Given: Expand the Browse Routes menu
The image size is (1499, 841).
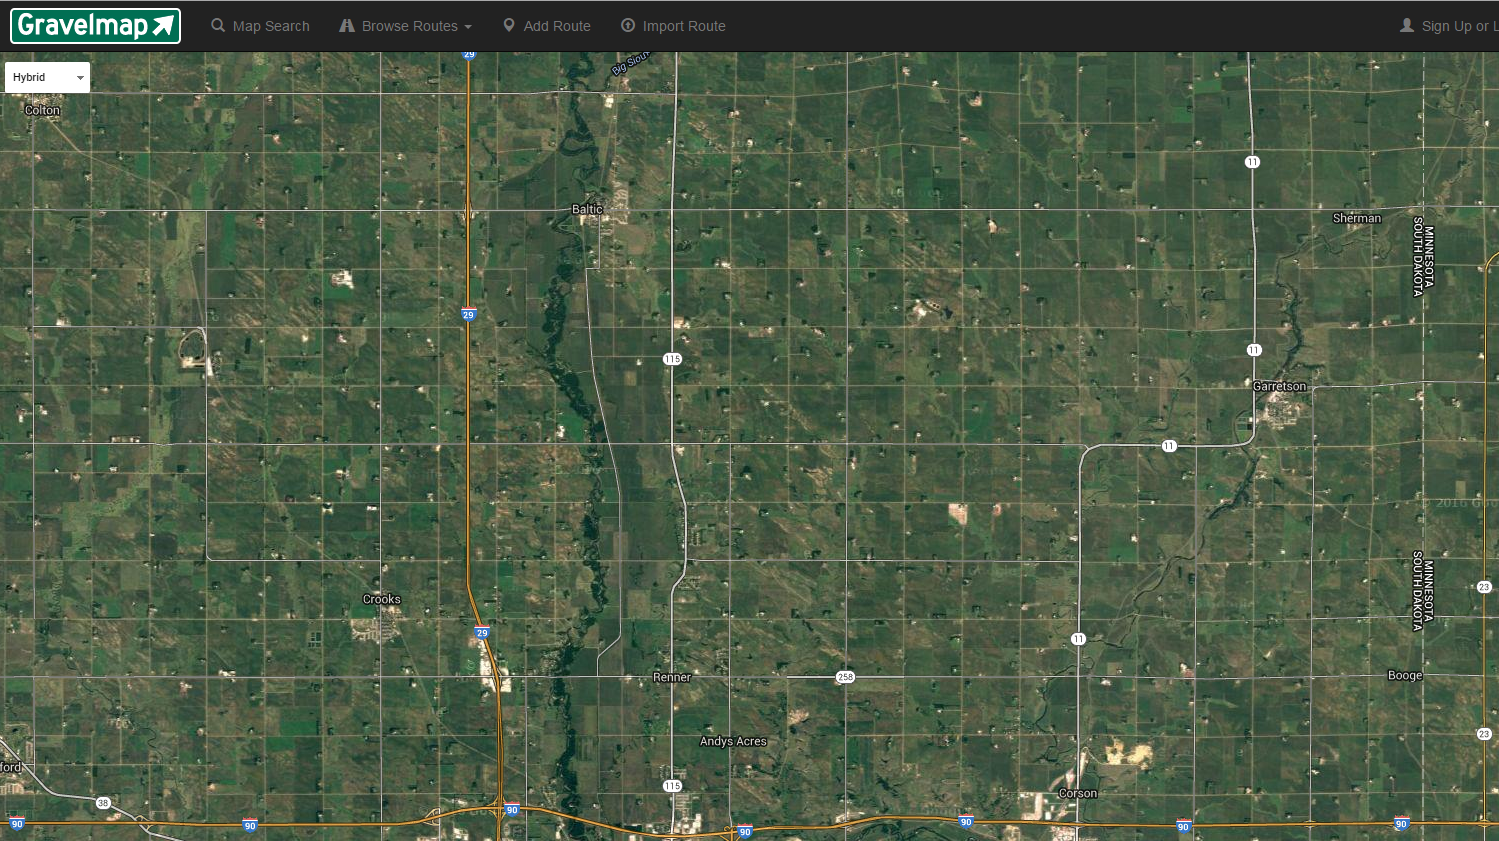Looking at the screenshot, I should pyautogui.click(x=405, y=26).
